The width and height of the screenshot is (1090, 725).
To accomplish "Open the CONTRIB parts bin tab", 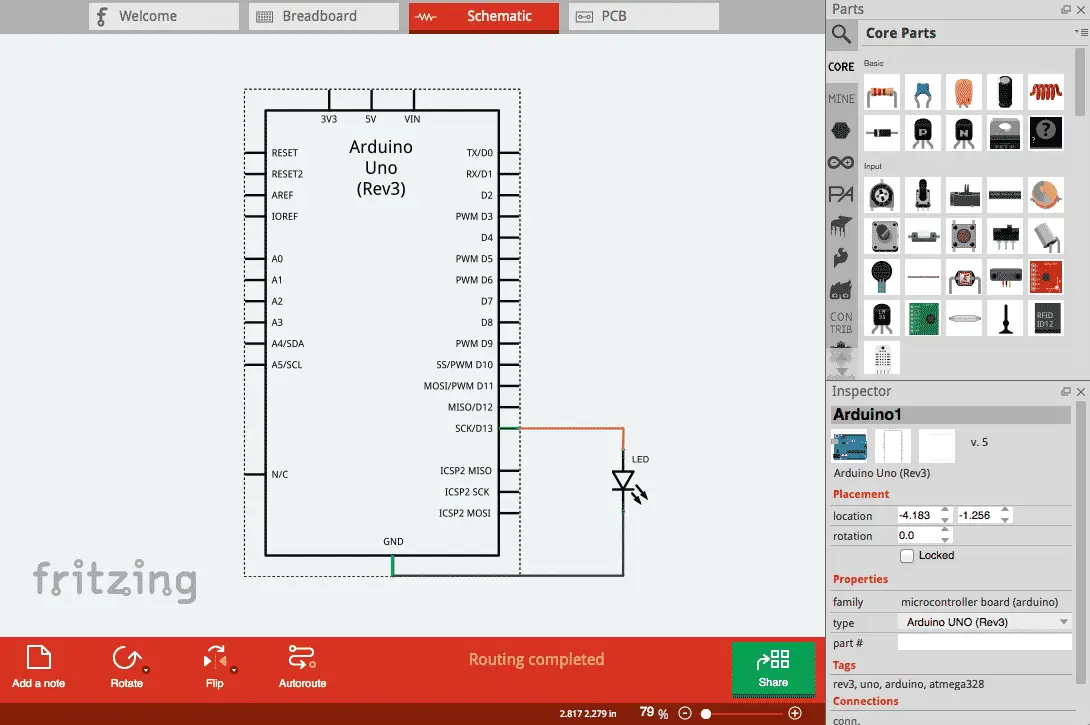I will [841, 323].
